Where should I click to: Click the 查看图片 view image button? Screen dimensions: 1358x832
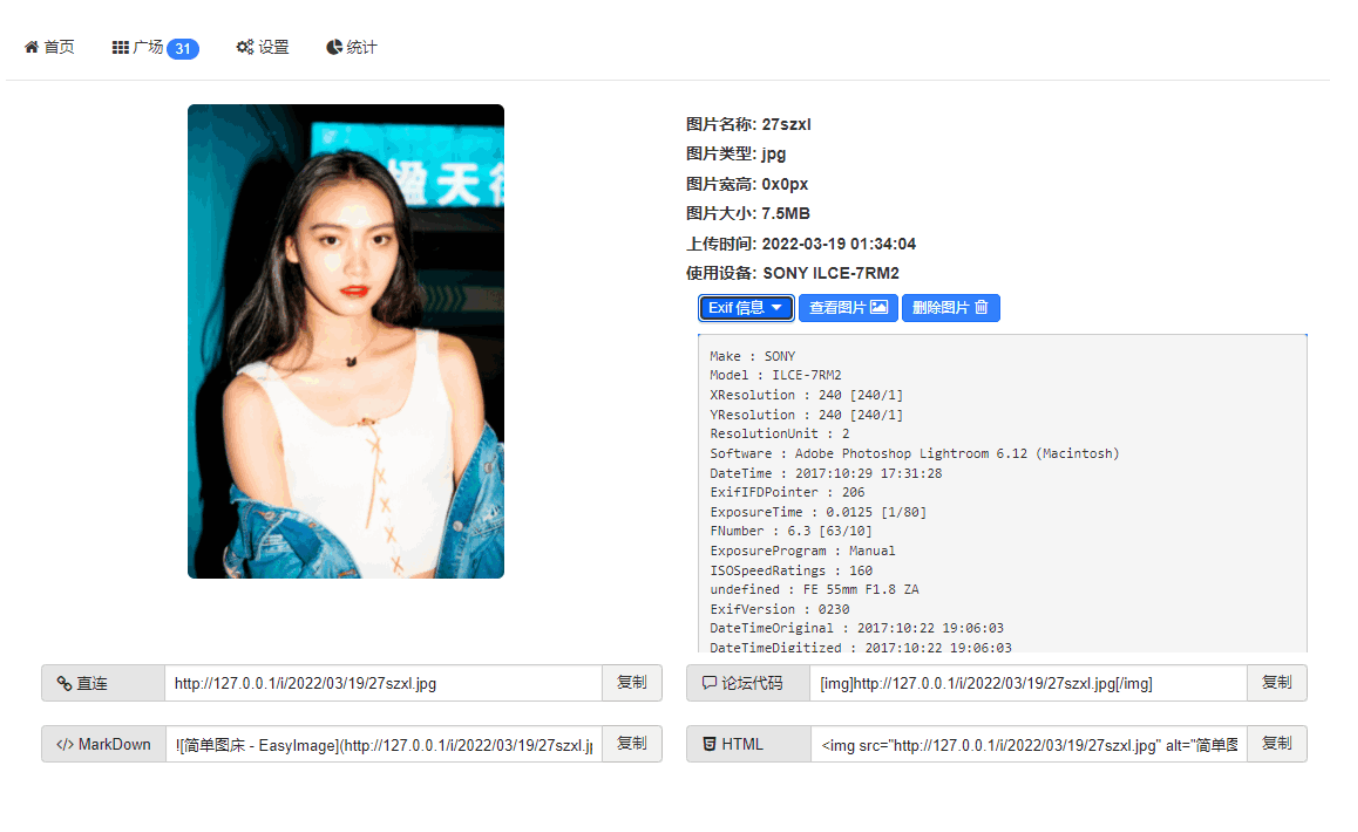click(848, 308)
